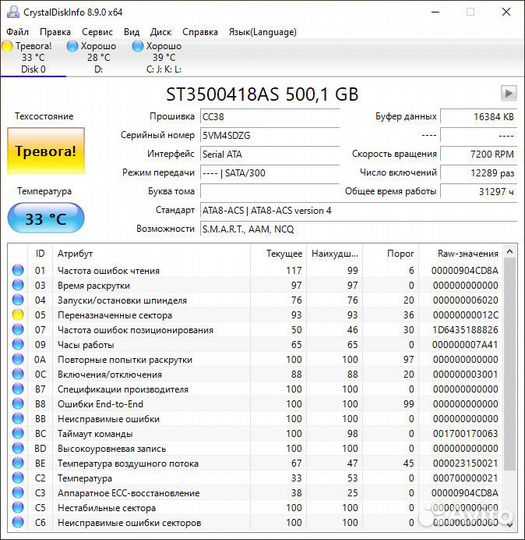Click the Наихудш... column header
The height and width of the screenshot is (540, 525).
point(334,254)
